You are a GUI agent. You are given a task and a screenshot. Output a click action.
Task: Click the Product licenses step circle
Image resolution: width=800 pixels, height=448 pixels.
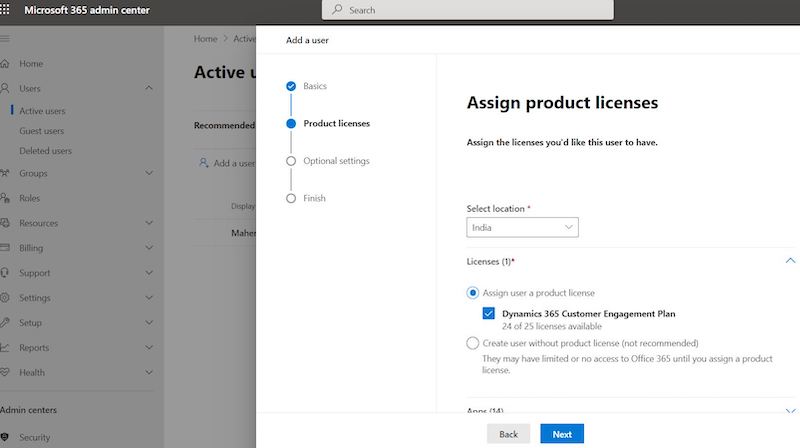[291, 123]
